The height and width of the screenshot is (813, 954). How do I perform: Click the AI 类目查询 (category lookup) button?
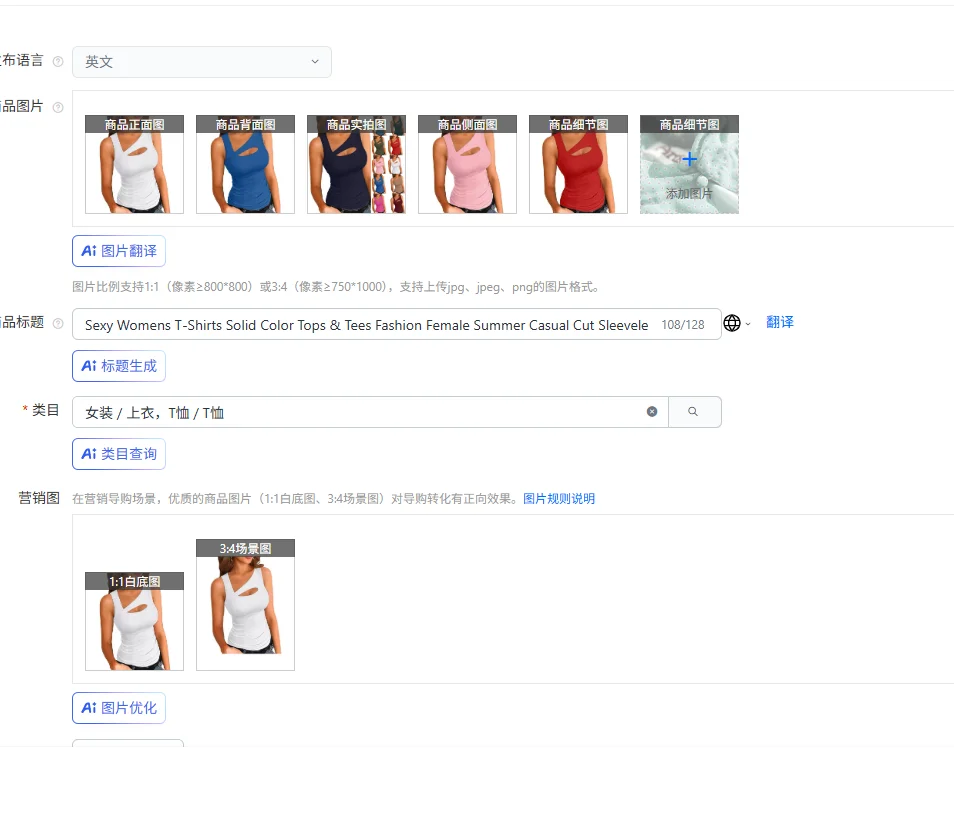point(118,453)
